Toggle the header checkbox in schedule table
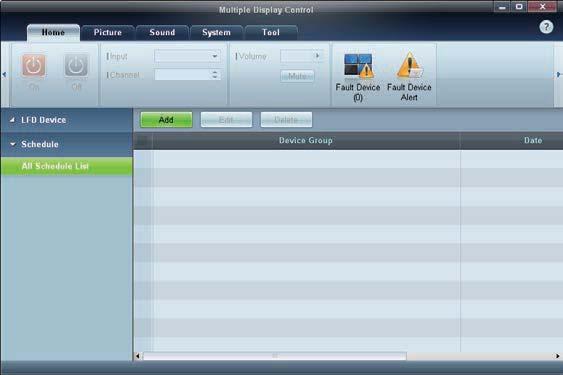This screenshot has height=375, width=563. click(x=143, y=140)
